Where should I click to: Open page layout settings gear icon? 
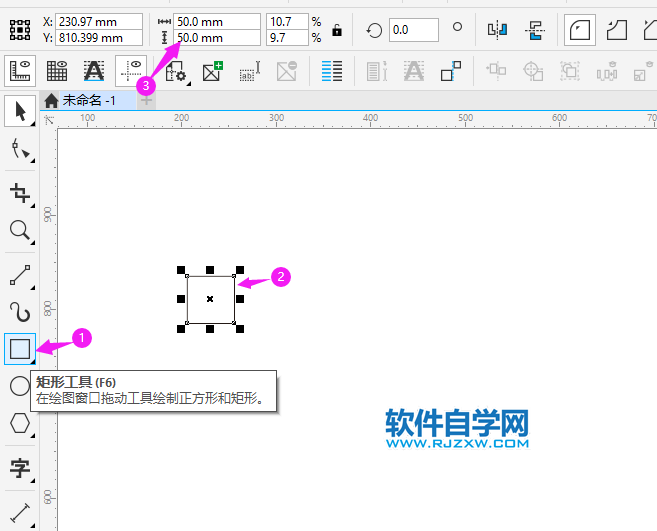click(176, 71)
